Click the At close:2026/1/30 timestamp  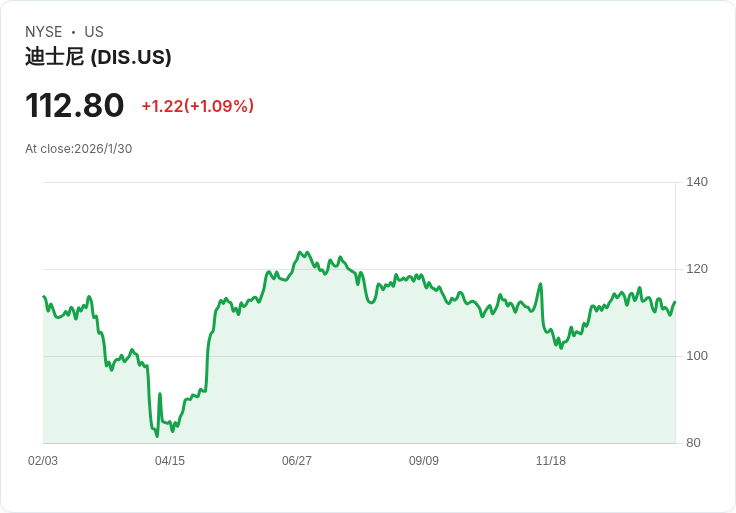click(78, 149)
